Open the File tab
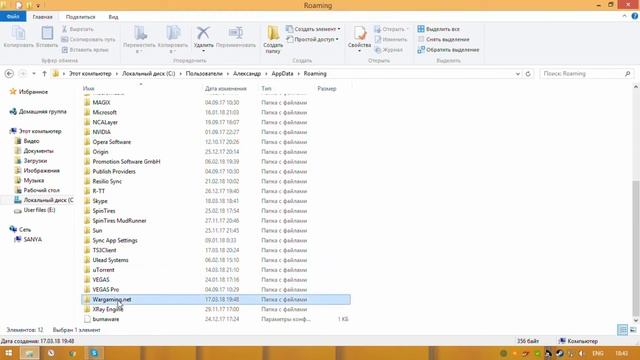 click(13, 17)
